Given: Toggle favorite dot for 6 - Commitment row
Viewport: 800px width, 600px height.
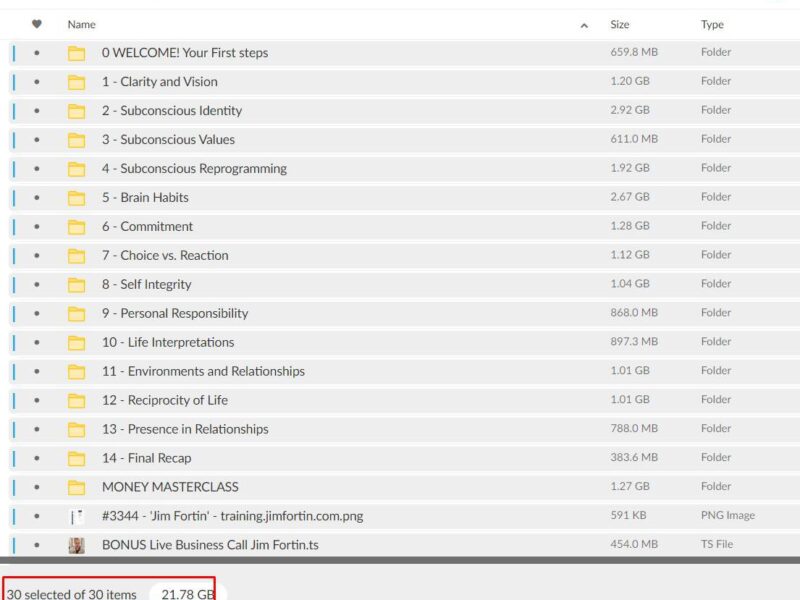Looking at the screenshot, I should click(x=37, y=227).
